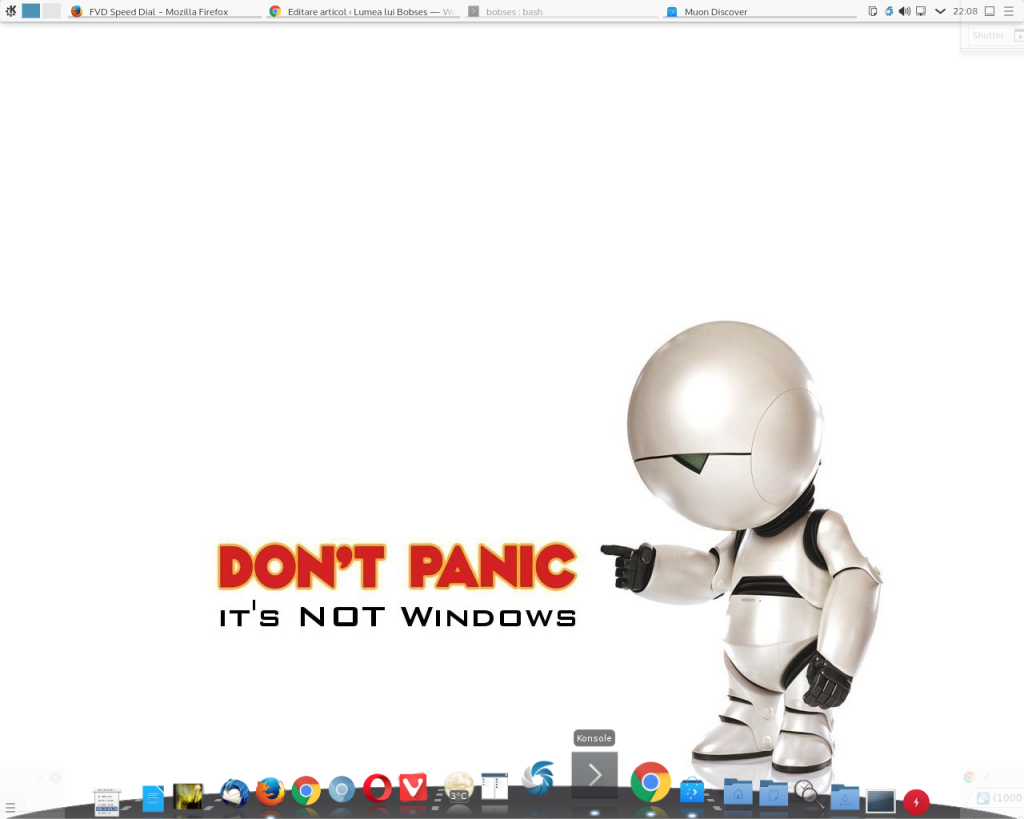Open the KDE application launcher
Image resolution: width=1024 pixels, height=819 pixels.
click(x=10, y=11)
